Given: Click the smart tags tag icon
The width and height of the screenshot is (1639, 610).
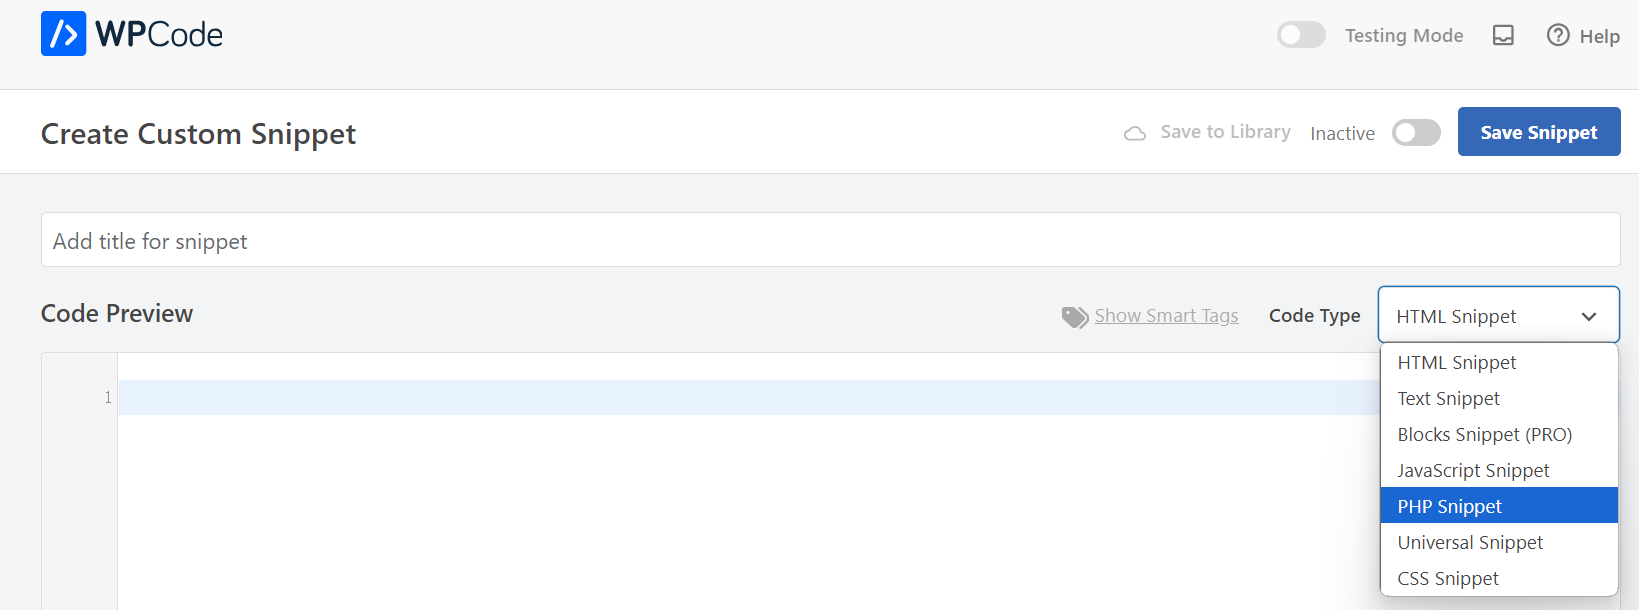Looking at the screenshot, I should (1075, 317).
